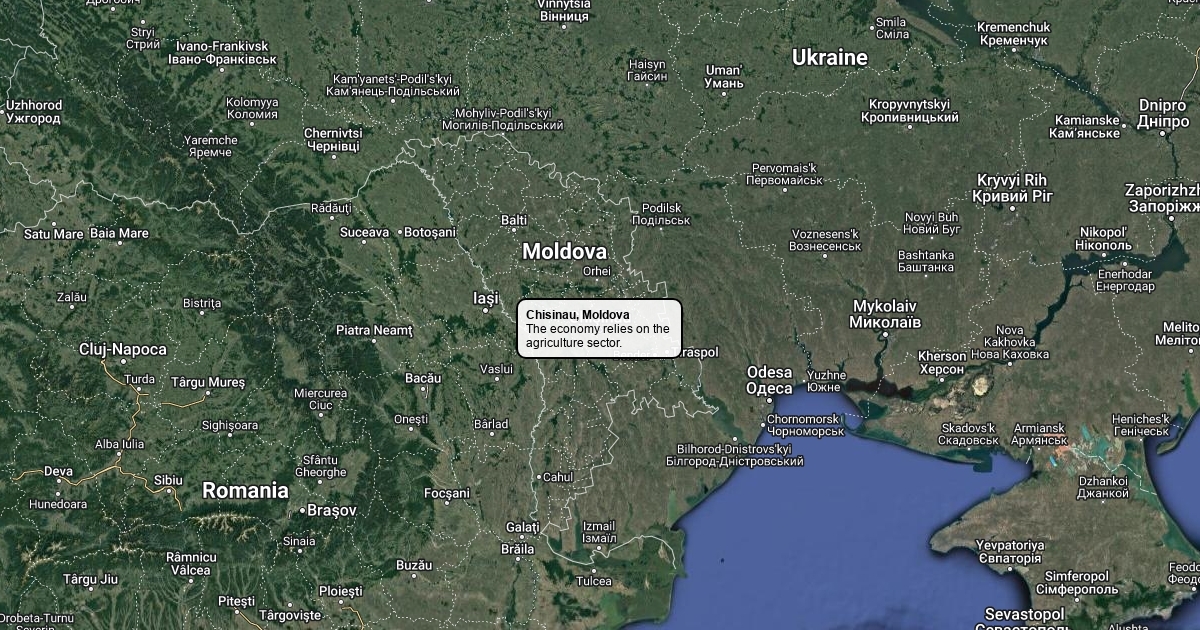
Task: Select the Moldova country label
Action: point(564,251)
